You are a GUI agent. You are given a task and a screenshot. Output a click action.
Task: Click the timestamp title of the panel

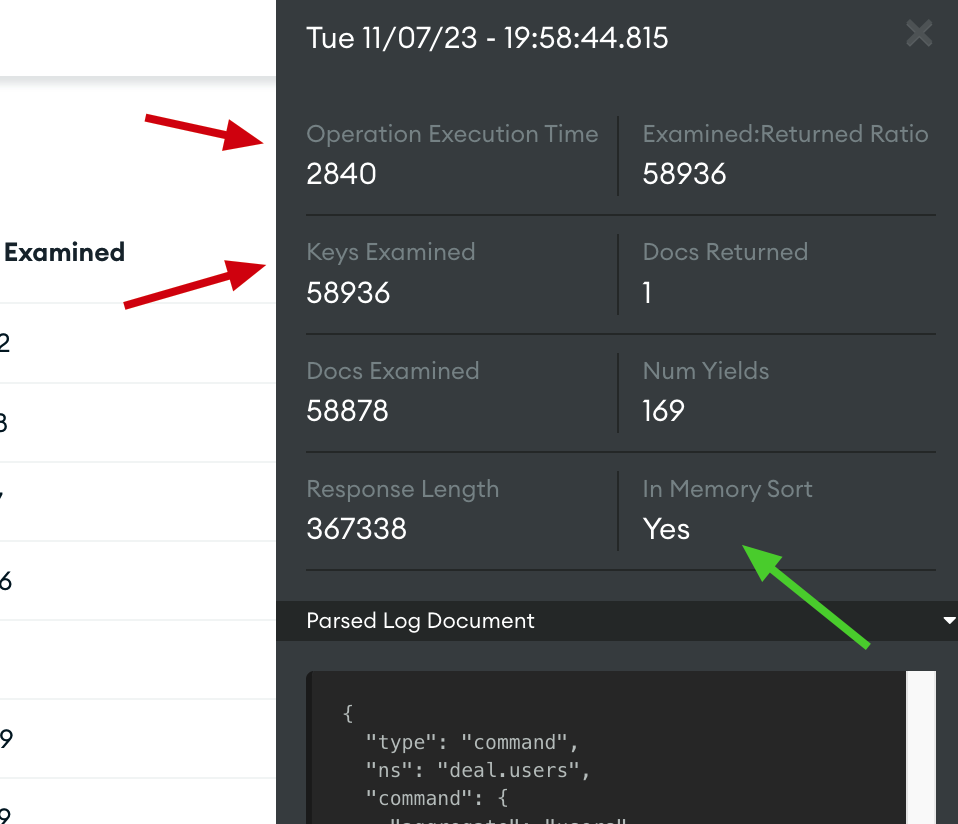pos(487,38)
